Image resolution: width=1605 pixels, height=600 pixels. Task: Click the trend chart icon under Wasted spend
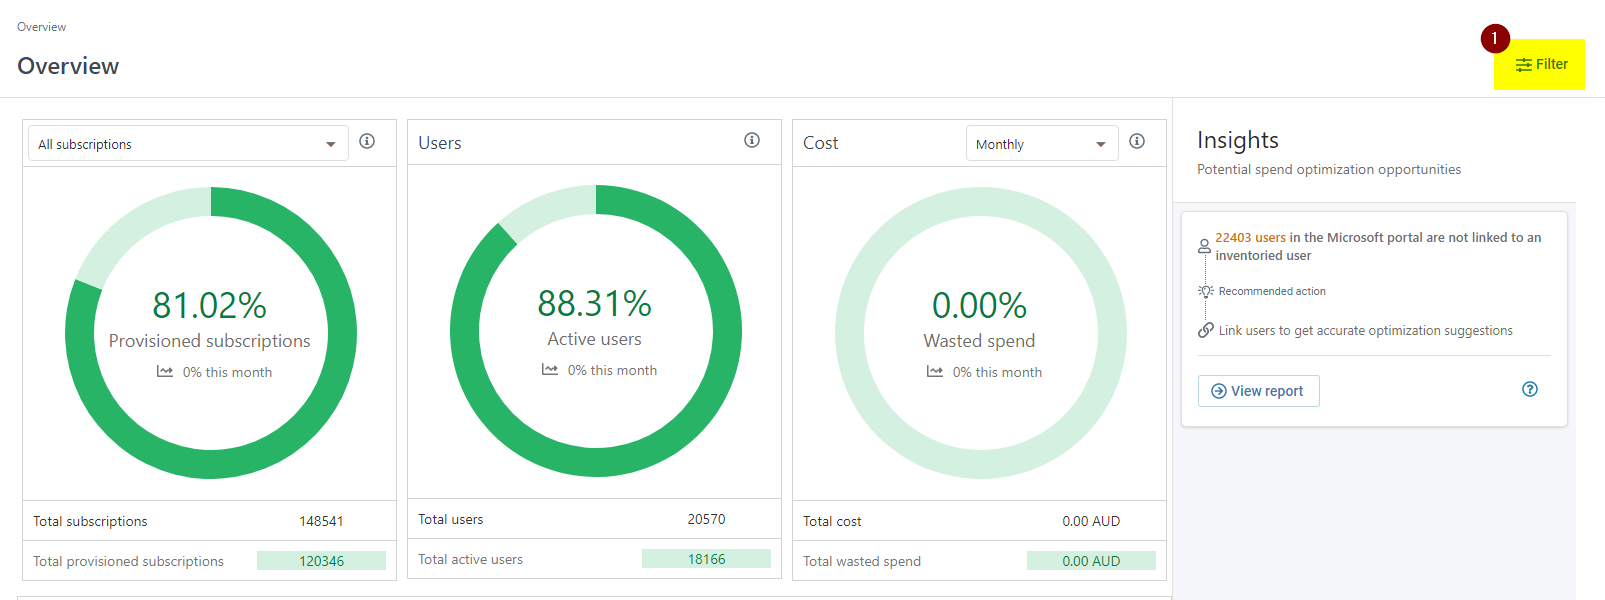(x=935, y=372)
